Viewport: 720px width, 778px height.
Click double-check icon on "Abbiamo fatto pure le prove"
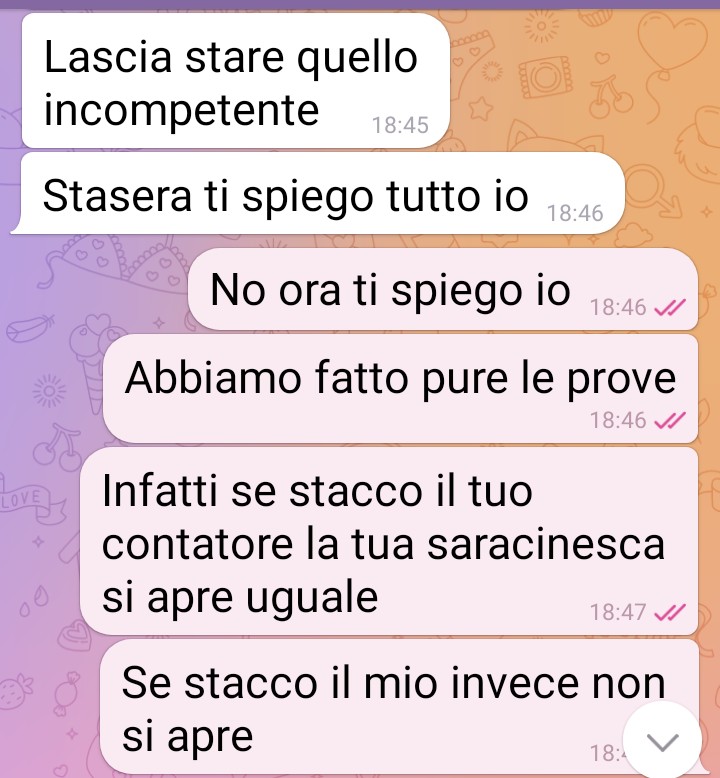pyautogui.click(x=670, y=421)
